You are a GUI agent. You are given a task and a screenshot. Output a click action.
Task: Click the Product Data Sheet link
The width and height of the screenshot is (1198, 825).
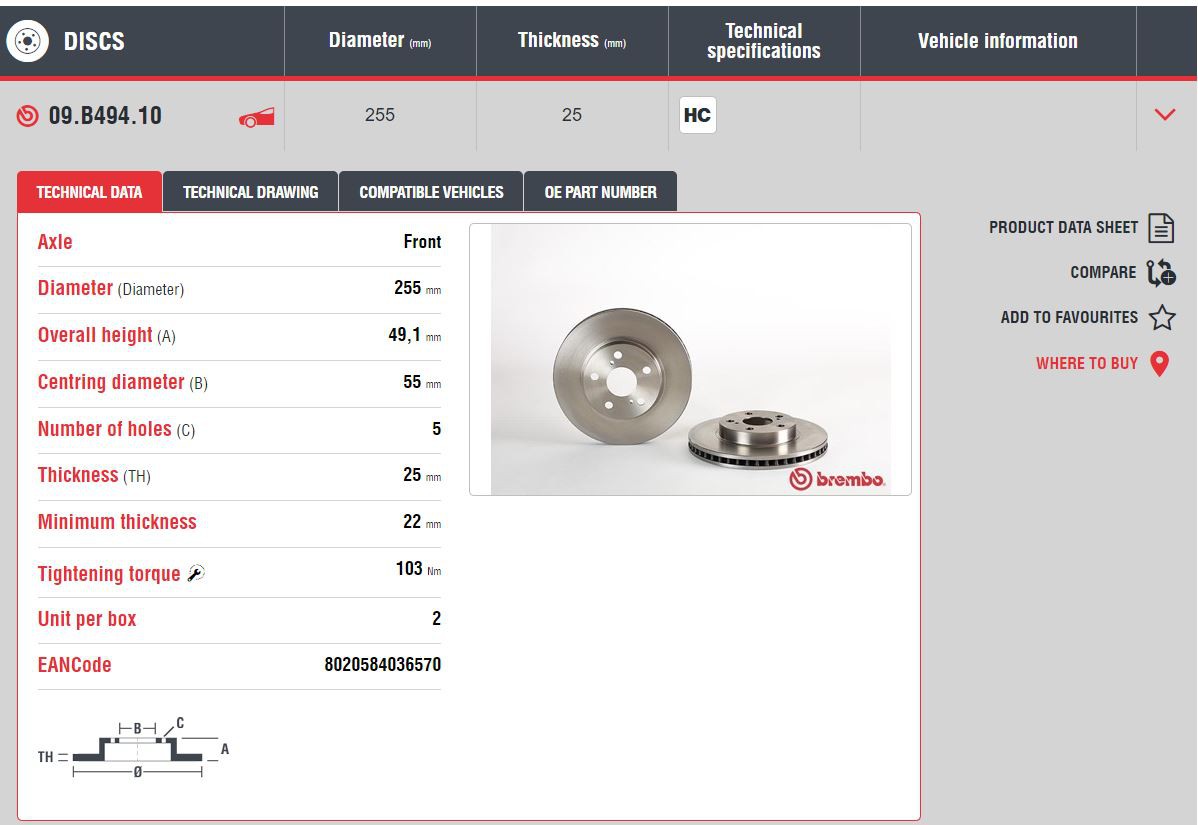[x=1063, y=228]
